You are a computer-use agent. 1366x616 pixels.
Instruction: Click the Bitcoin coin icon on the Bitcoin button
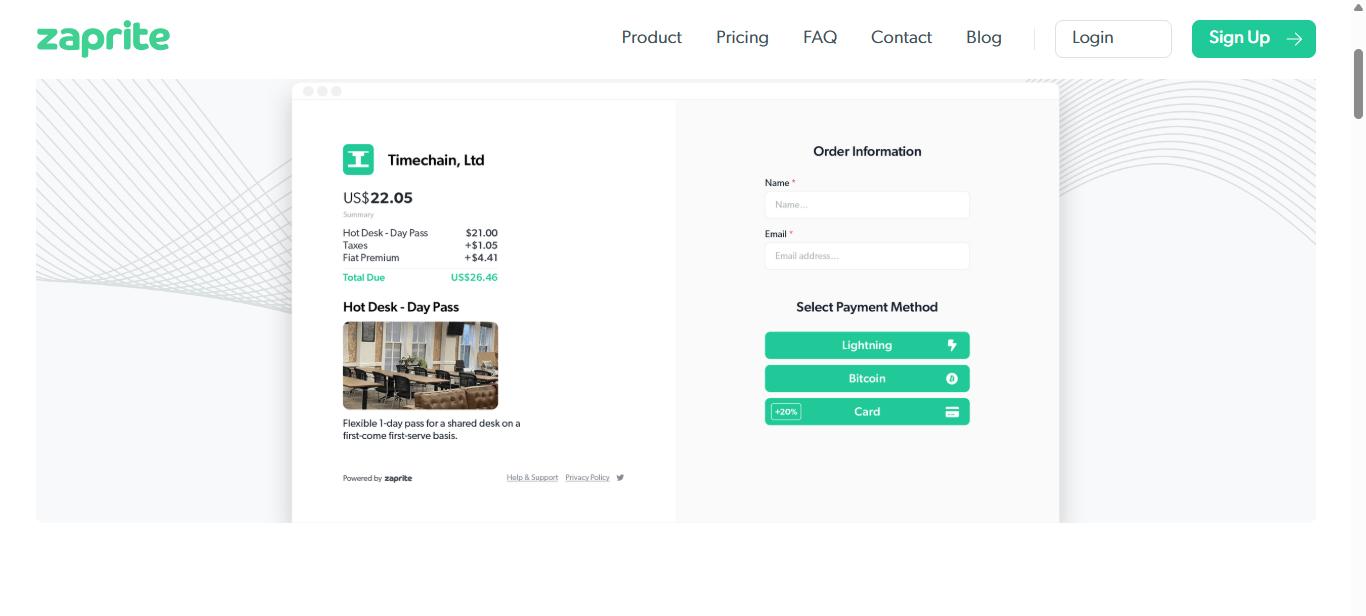tap(952, 379)
